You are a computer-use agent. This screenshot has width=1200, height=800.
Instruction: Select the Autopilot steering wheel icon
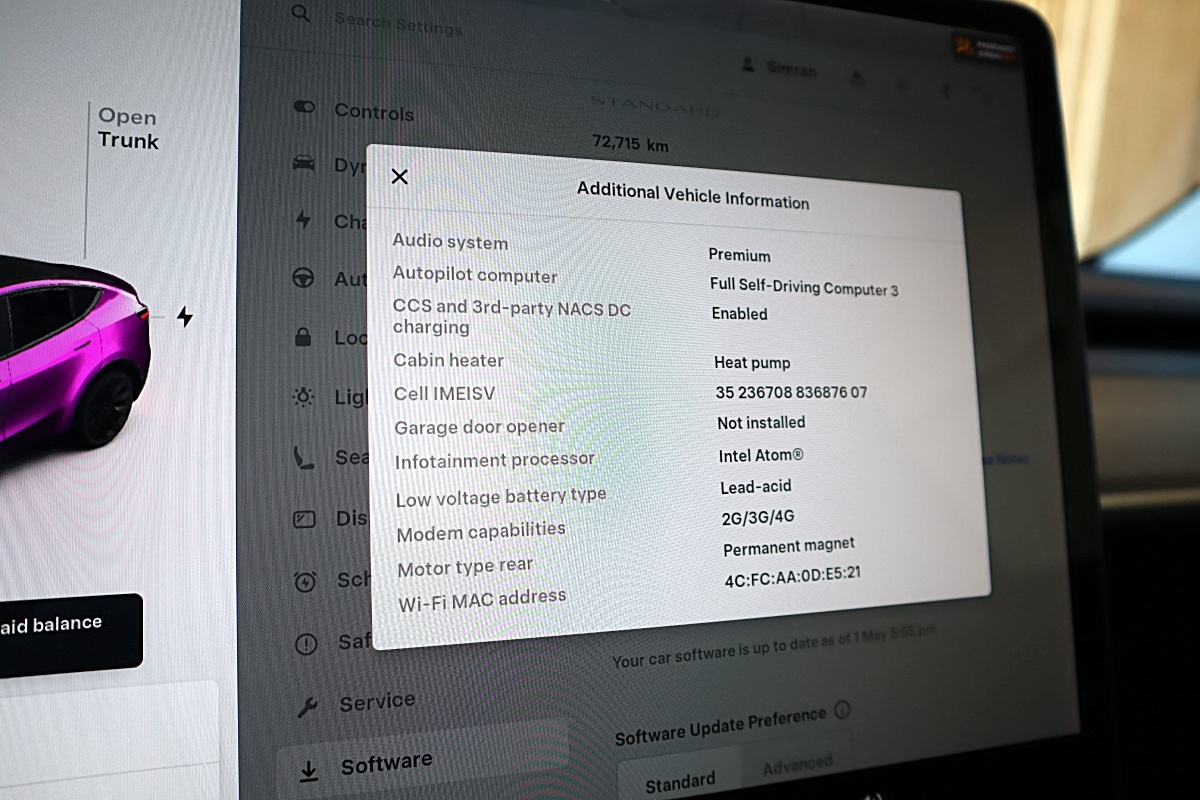click(303, 278)
